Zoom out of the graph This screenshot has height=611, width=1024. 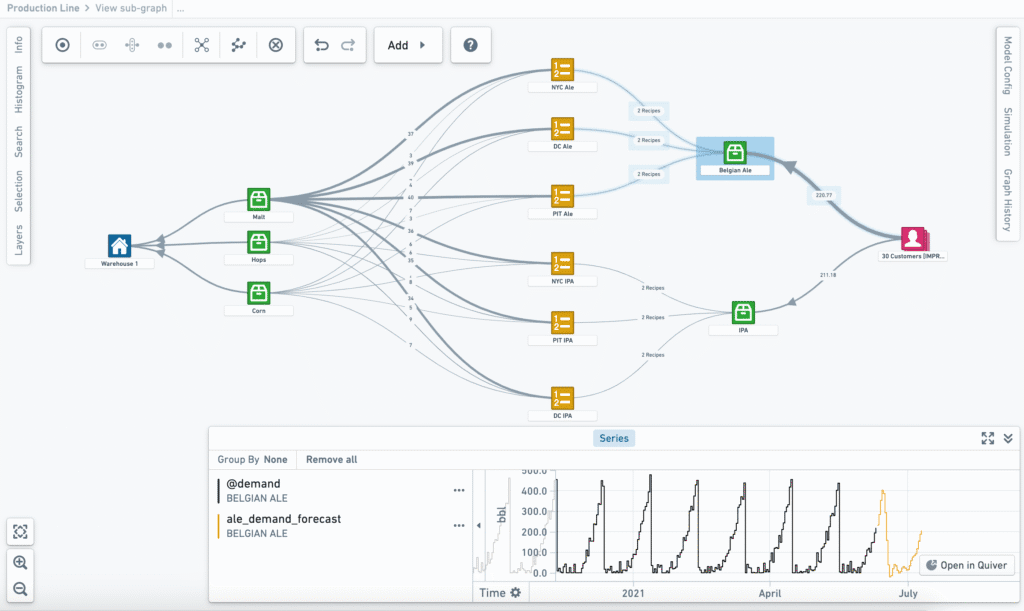pyautogui.click(x=20, y=589)
